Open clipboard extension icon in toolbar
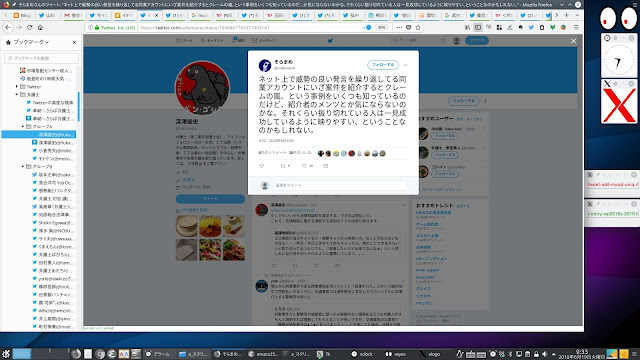 click(x=542, y=27)
